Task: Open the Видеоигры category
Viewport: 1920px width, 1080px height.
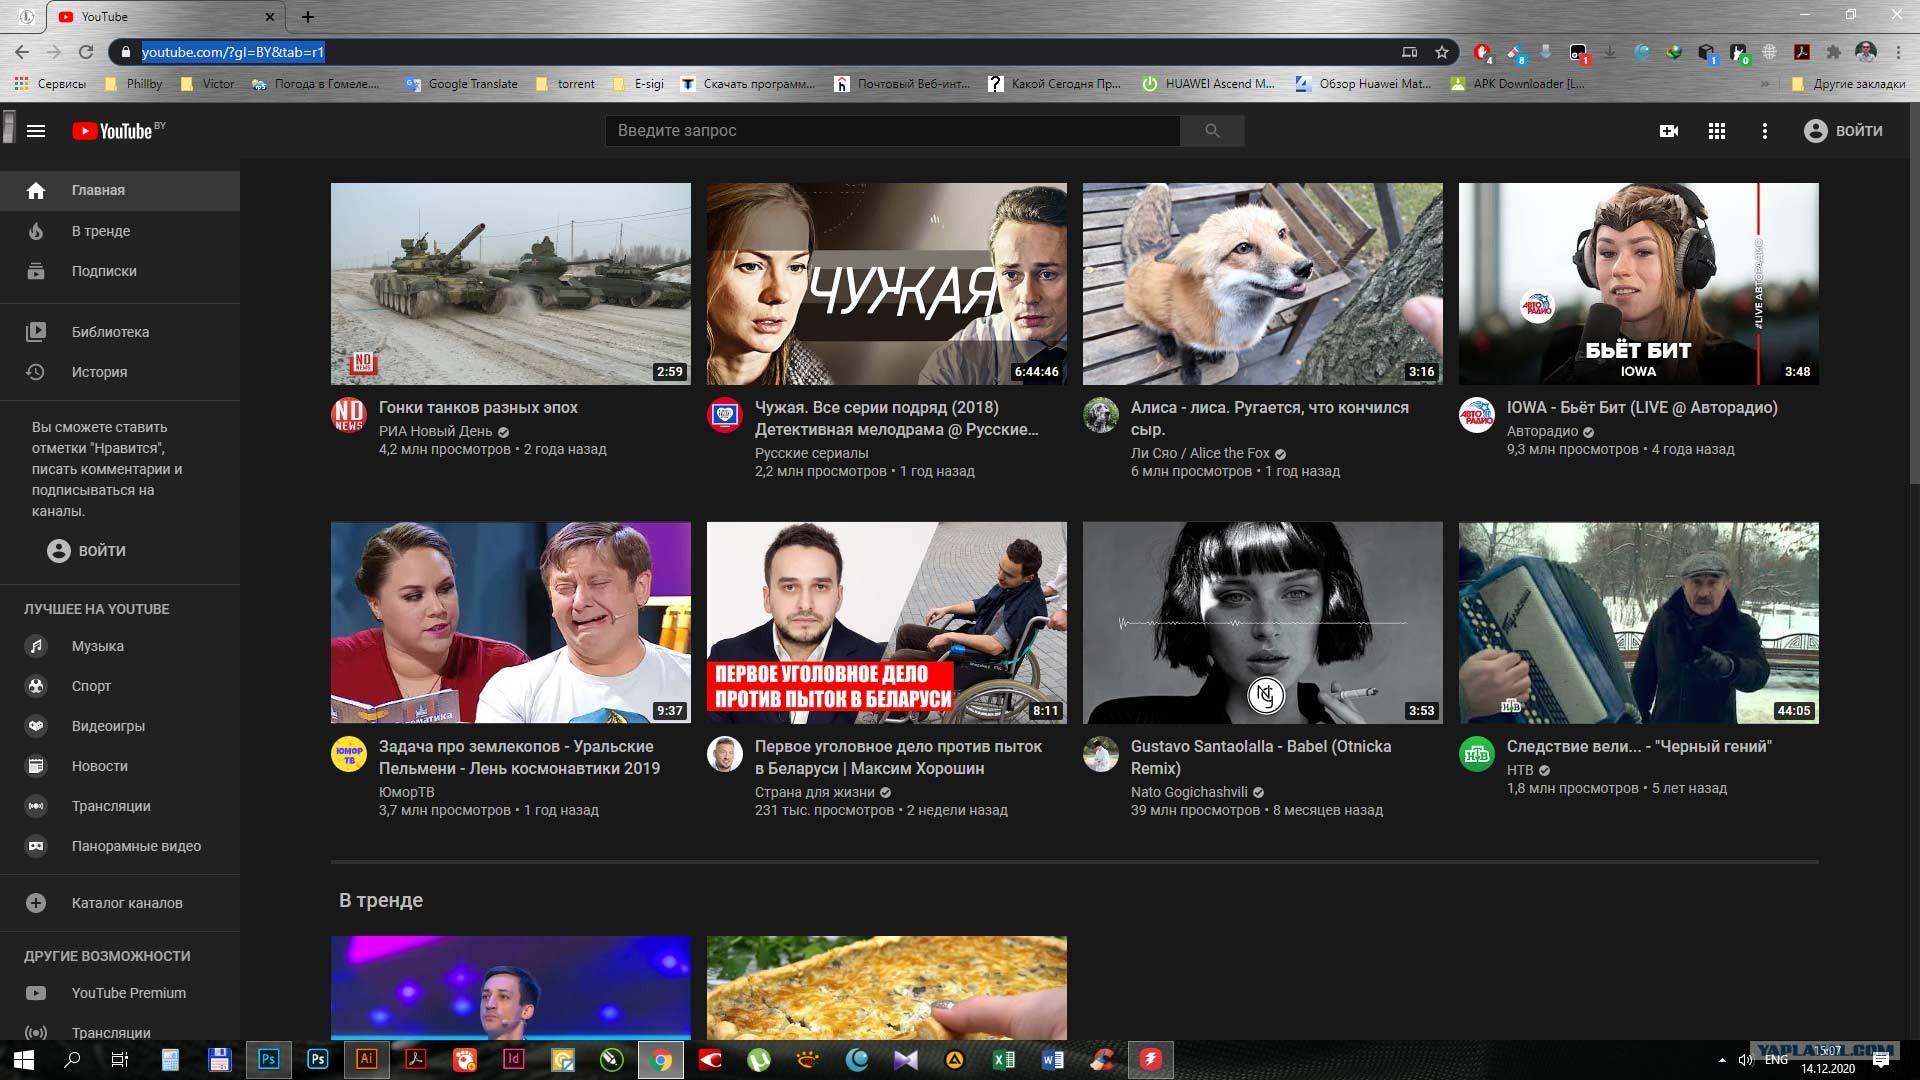Action: [120, 726]
